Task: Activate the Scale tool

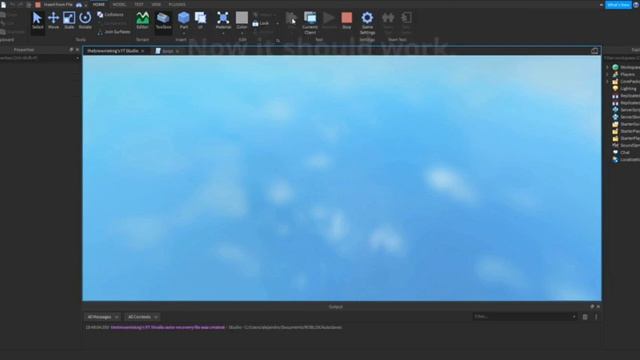Action: pos(69,20)
